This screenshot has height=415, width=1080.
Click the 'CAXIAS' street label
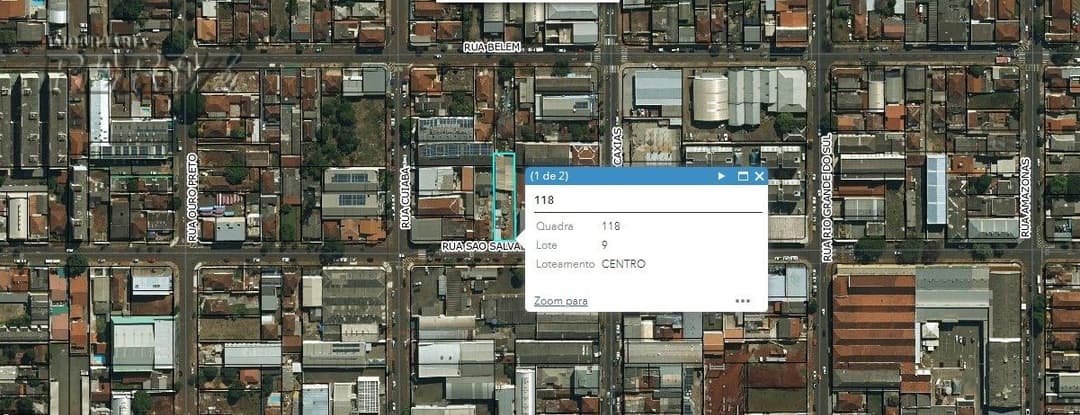(617, 146)
